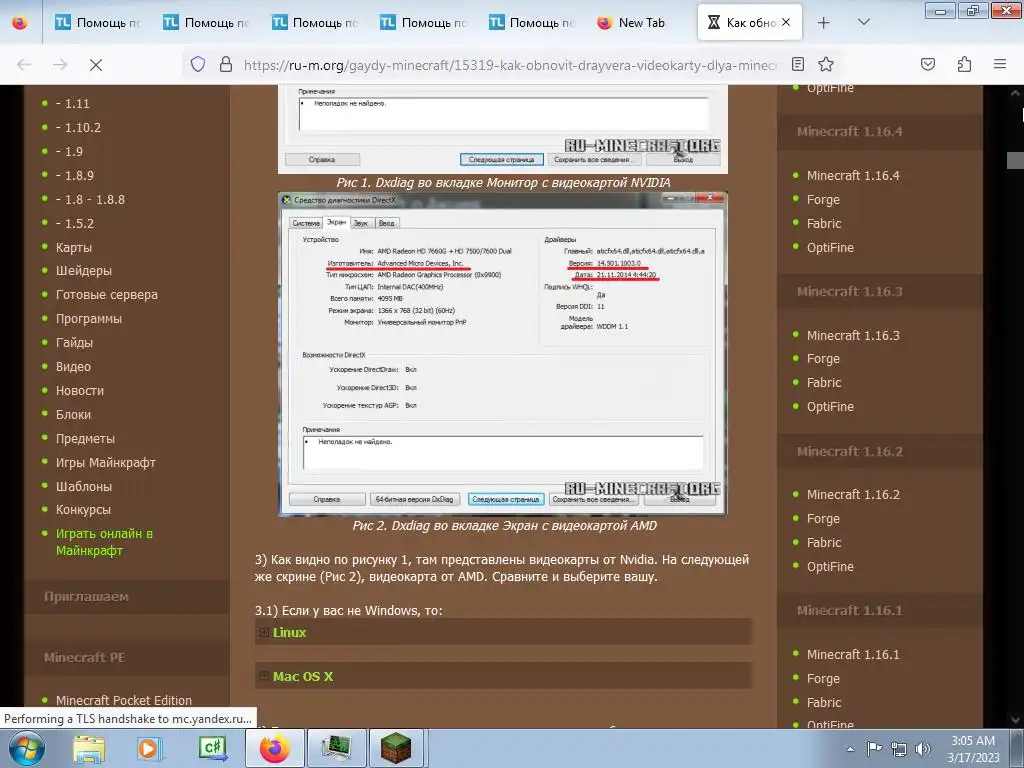The height and width of the screenshot is (768, 1024).
Task: Open "Играть онлайн в Майнкрафт" link
Action: (x=104, y=542)
